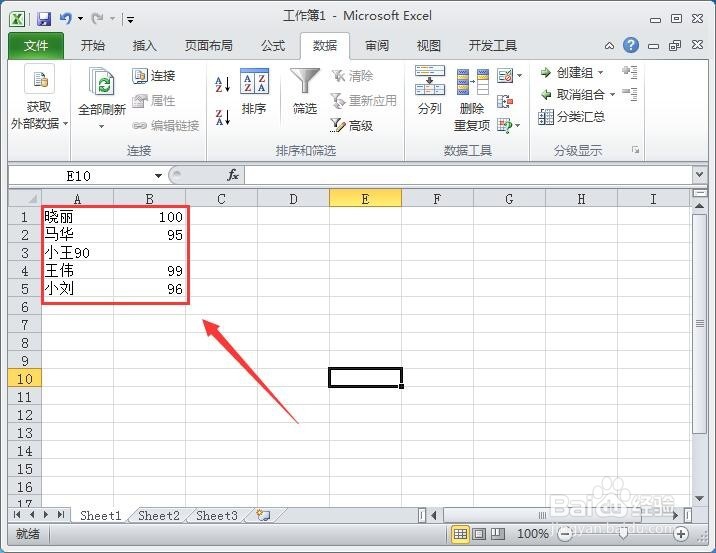
Task: Switch to the 开始 home tab
Action: (93, 46)
